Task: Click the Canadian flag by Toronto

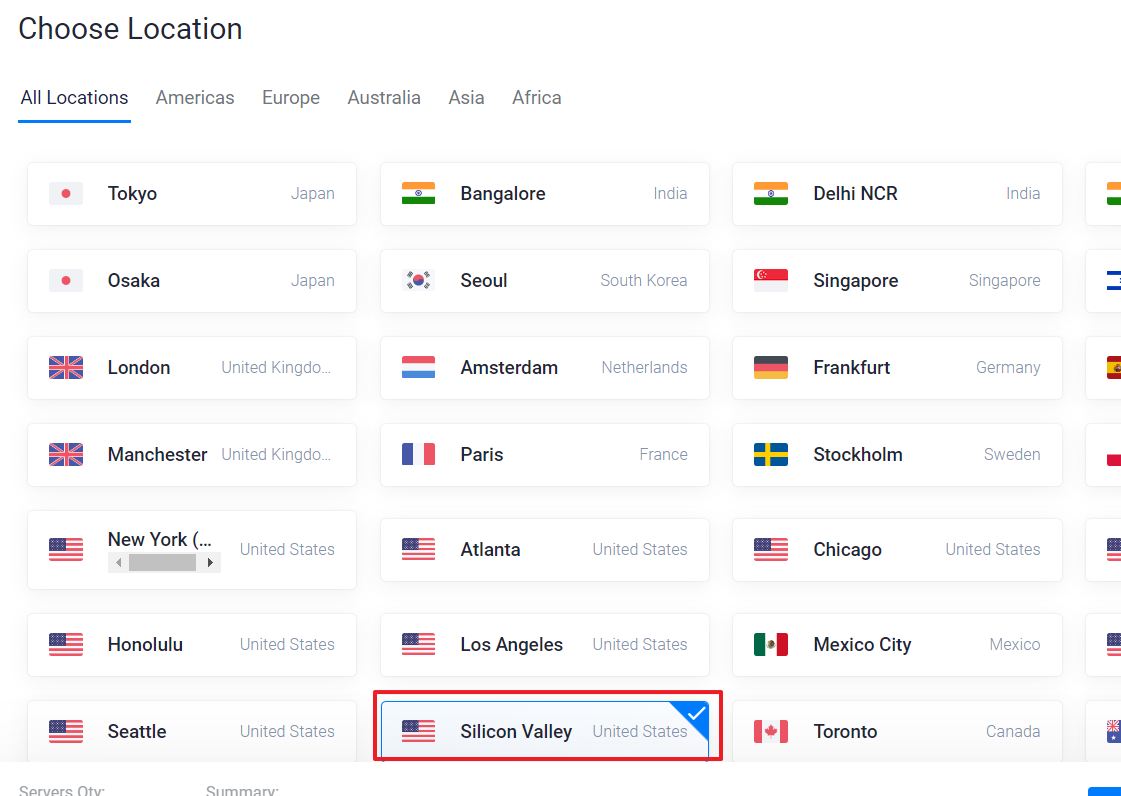Action: (x=771, y=732)
